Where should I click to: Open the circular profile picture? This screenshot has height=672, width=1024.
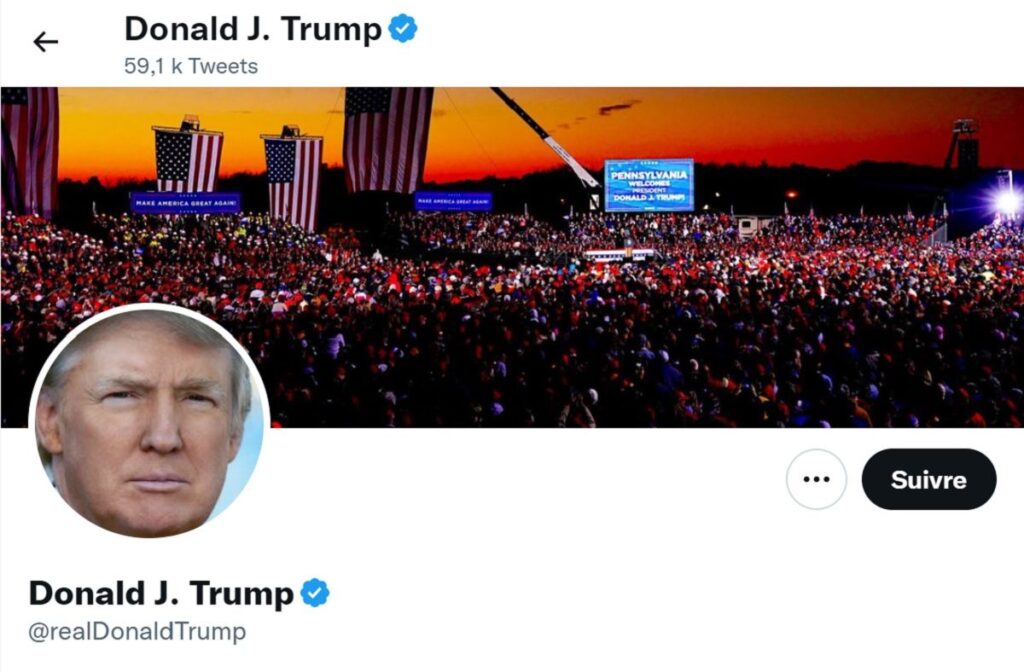(149, 423)
